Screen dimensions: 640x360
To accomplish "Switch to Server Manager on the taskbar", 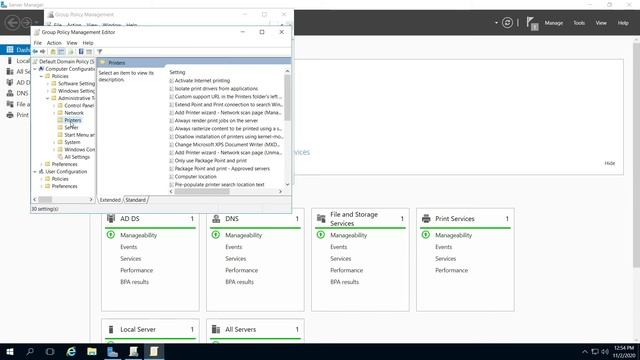I will coord(112,351).
